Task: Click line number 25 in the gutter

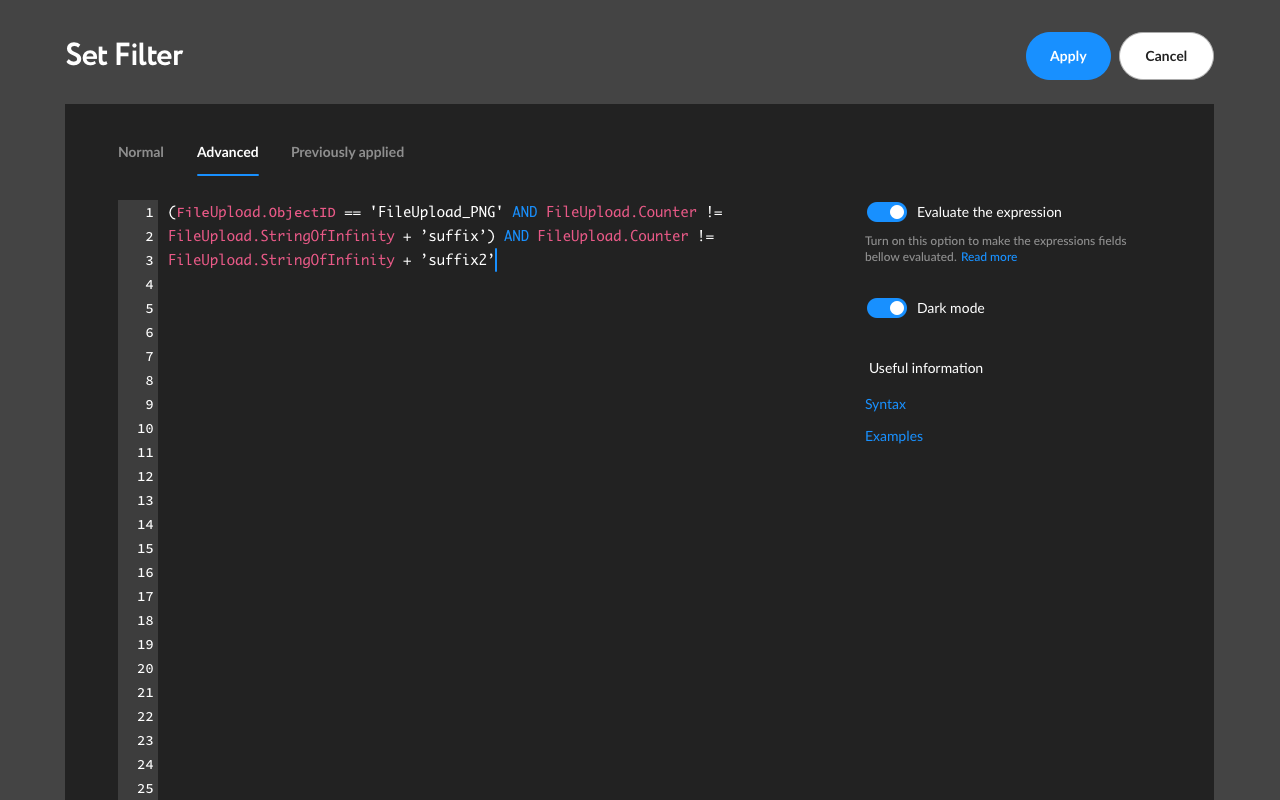Action: [x=145, y=788]
